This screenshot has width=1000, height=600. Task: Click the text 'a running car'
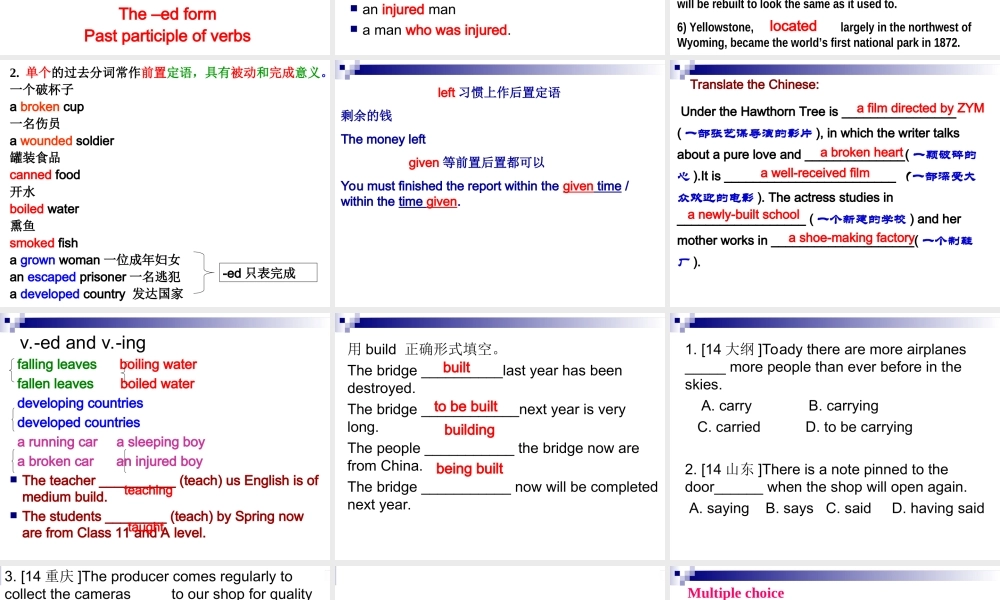coord(57,443)
